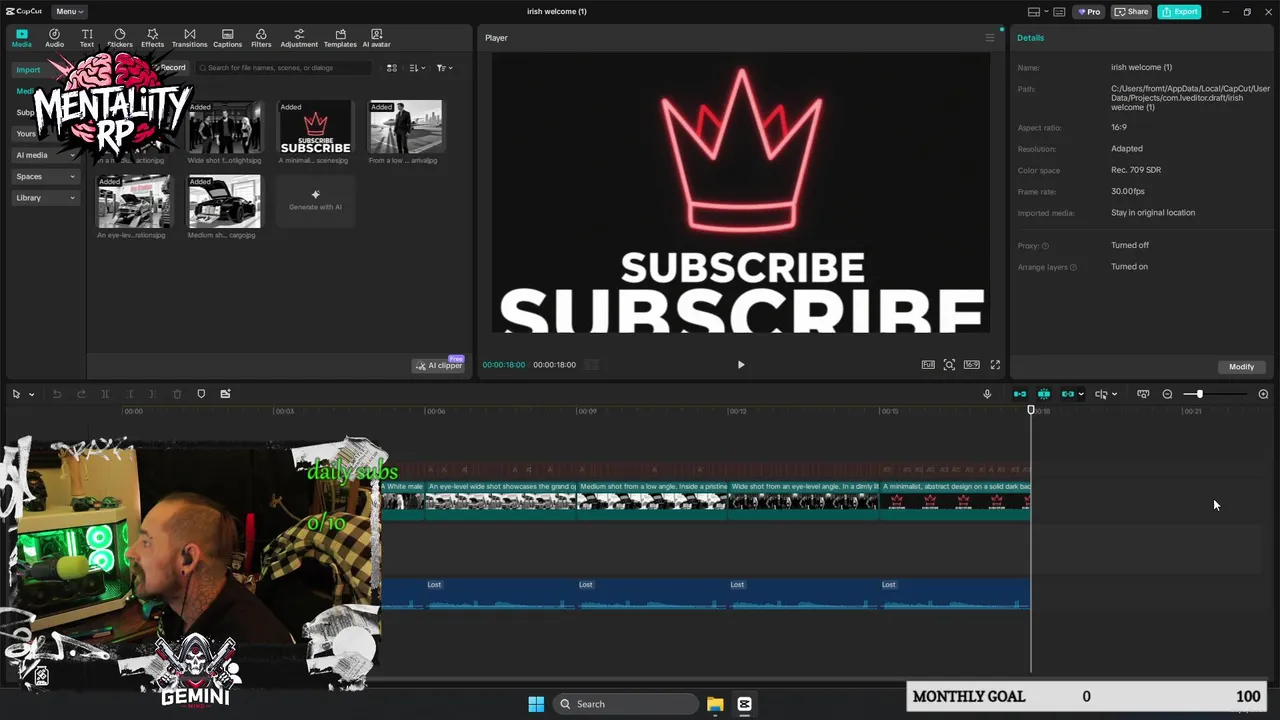The width and height of the screenshot is (1280, 720).
Task: Click the Delete trash icon
Action: tap(177, 394)
